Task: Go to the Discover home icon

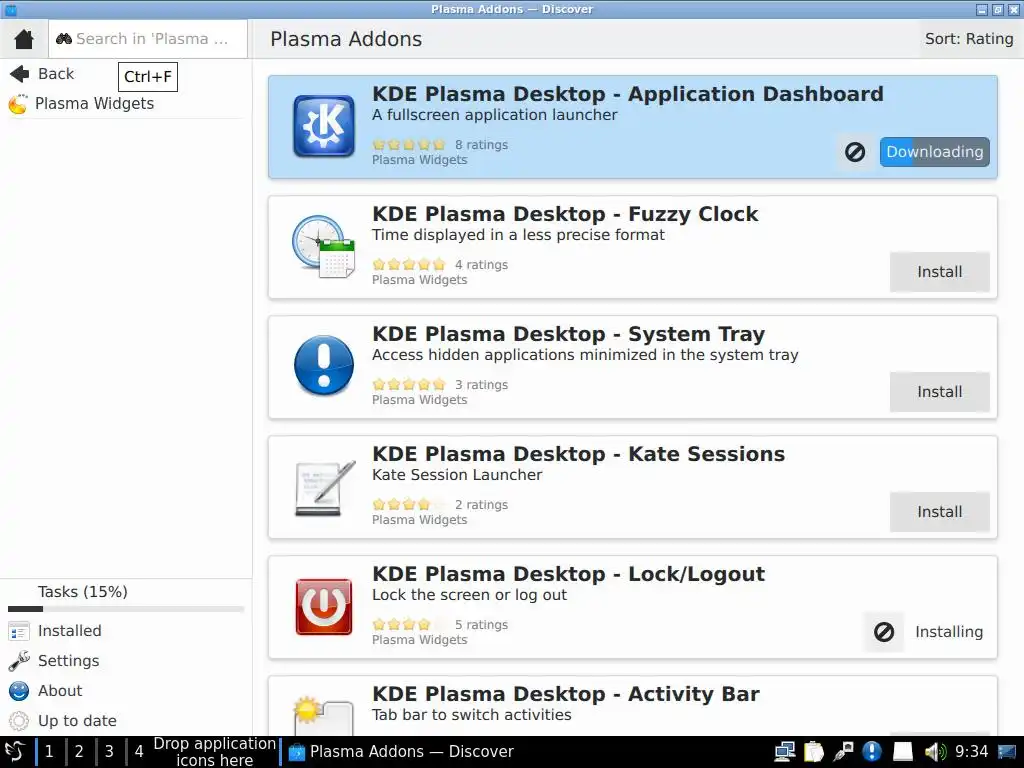Action: 24,39
